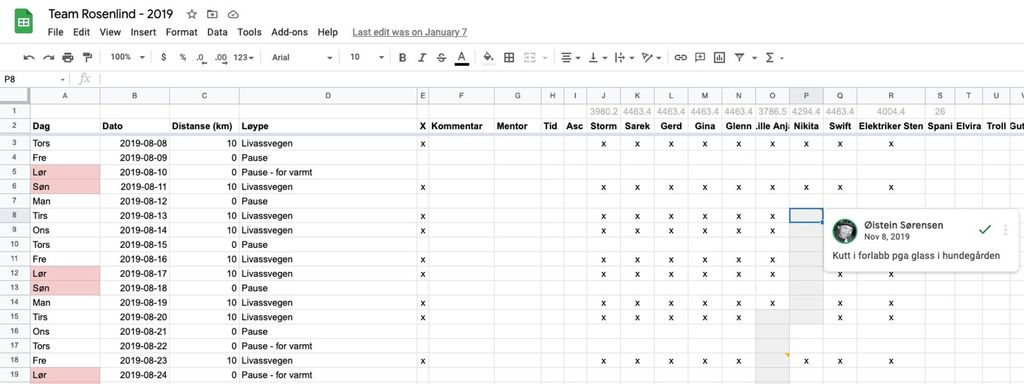This screenshot has width=1024, height=384.
Task: Resolve the comment with the checkmark
Action: coord(985,230)
